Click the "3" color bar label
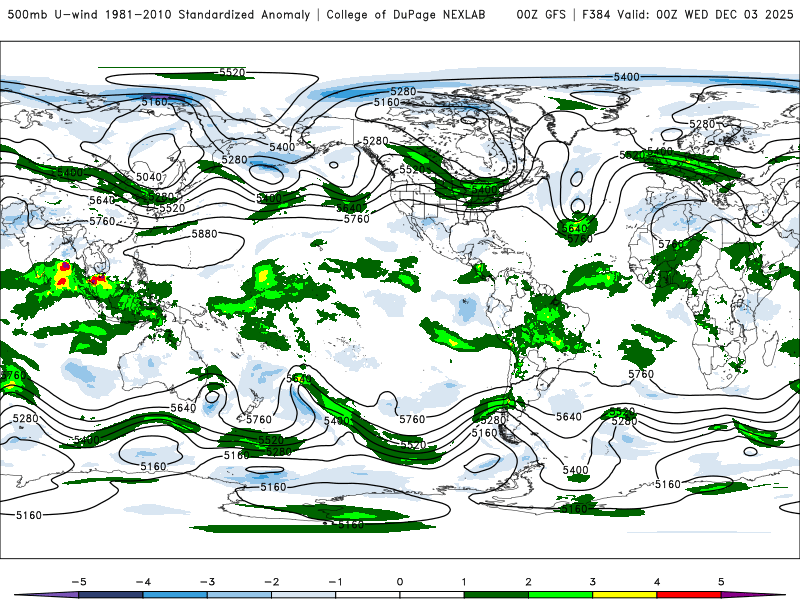Screen dimensions: 800x600 click(592, 582)
